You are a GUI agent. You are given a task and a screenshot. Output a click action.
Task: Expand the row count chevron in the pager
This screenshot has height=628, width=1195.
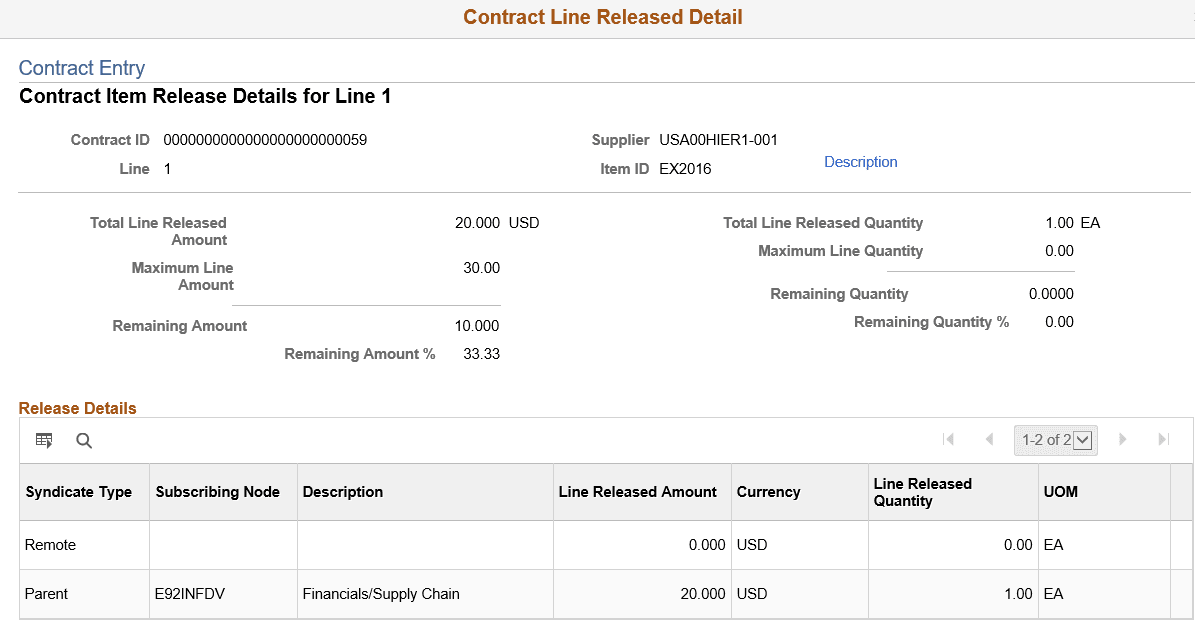1082,439
